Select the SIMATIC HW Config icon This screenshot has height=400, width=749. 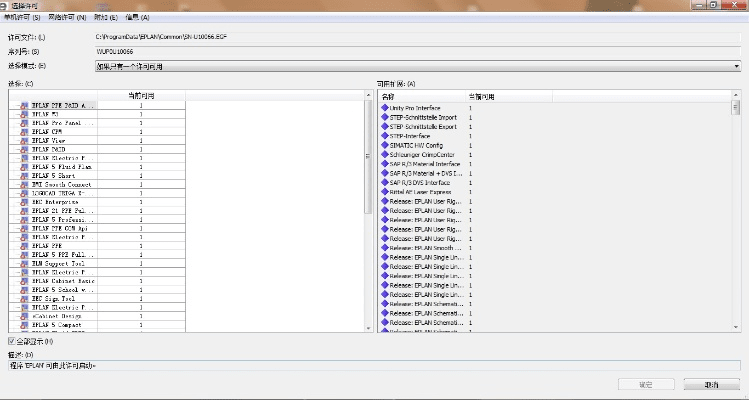385,145
